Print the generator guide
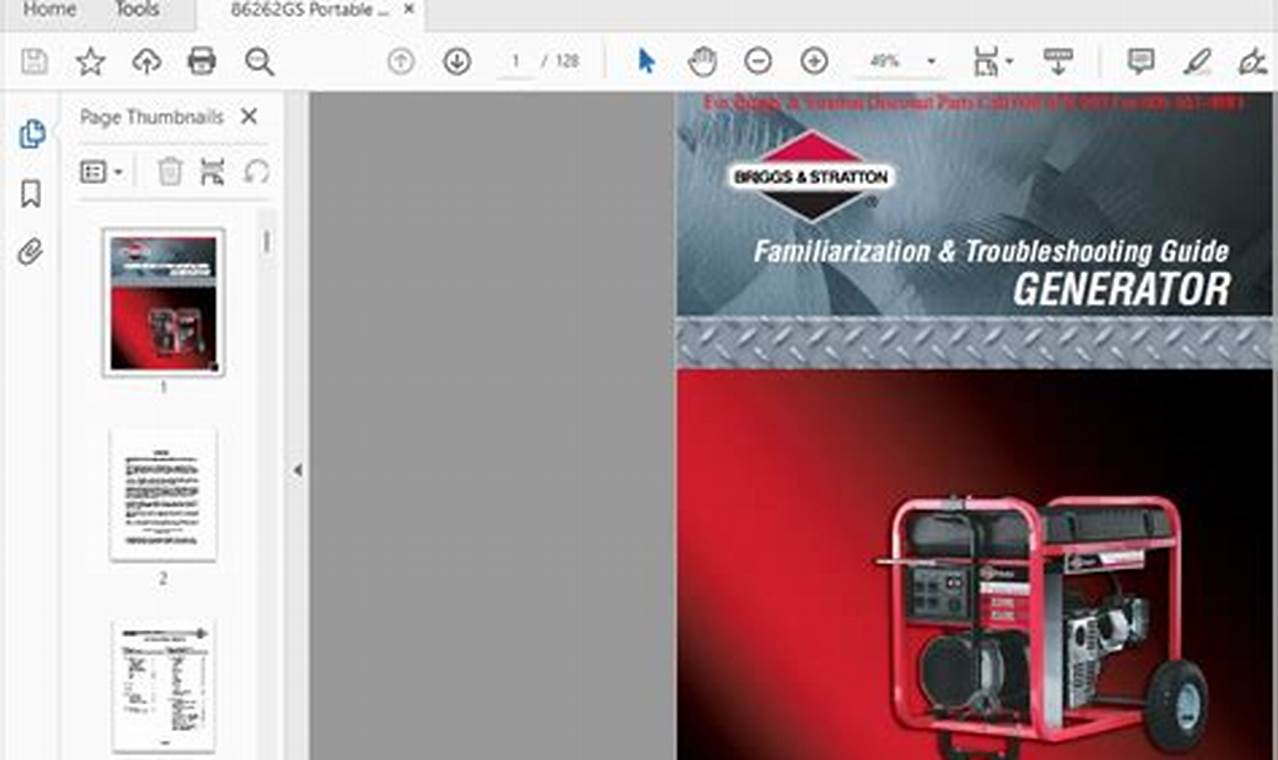The height and width of the screenshot is (760, 1278). click(203, 61)
